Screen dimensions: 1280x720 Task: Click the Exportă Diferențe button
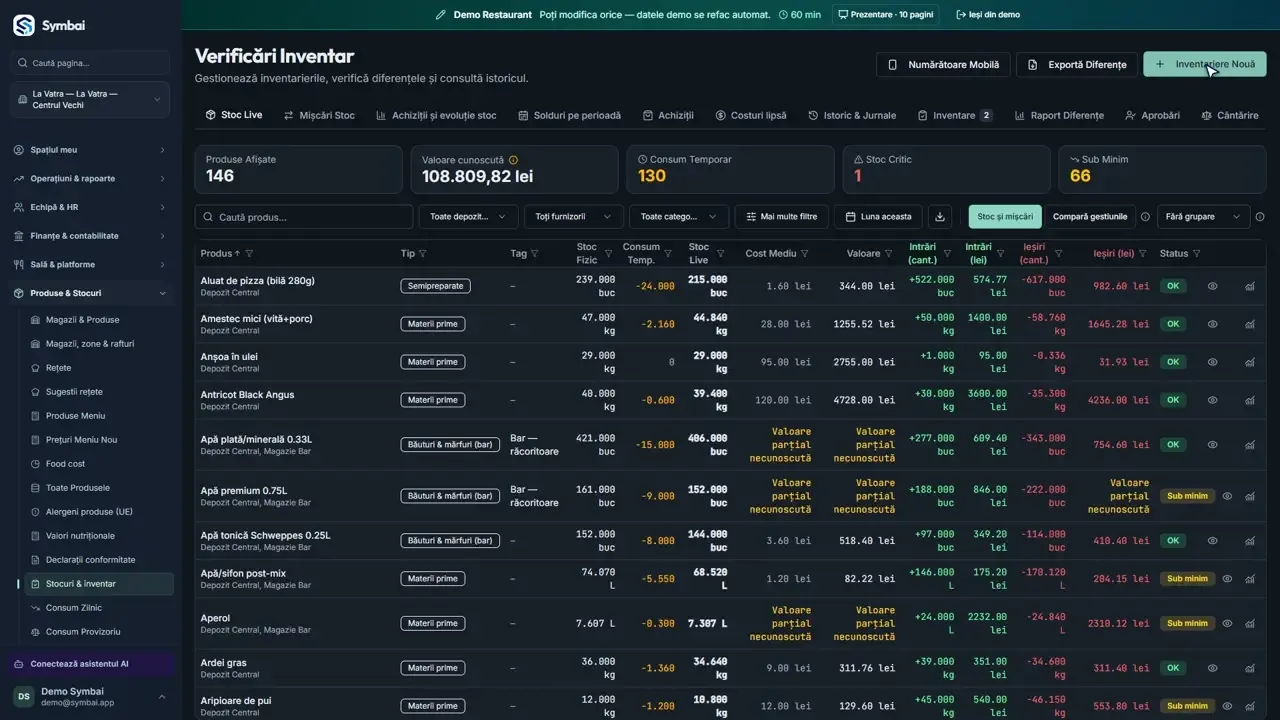point(1077,64)
